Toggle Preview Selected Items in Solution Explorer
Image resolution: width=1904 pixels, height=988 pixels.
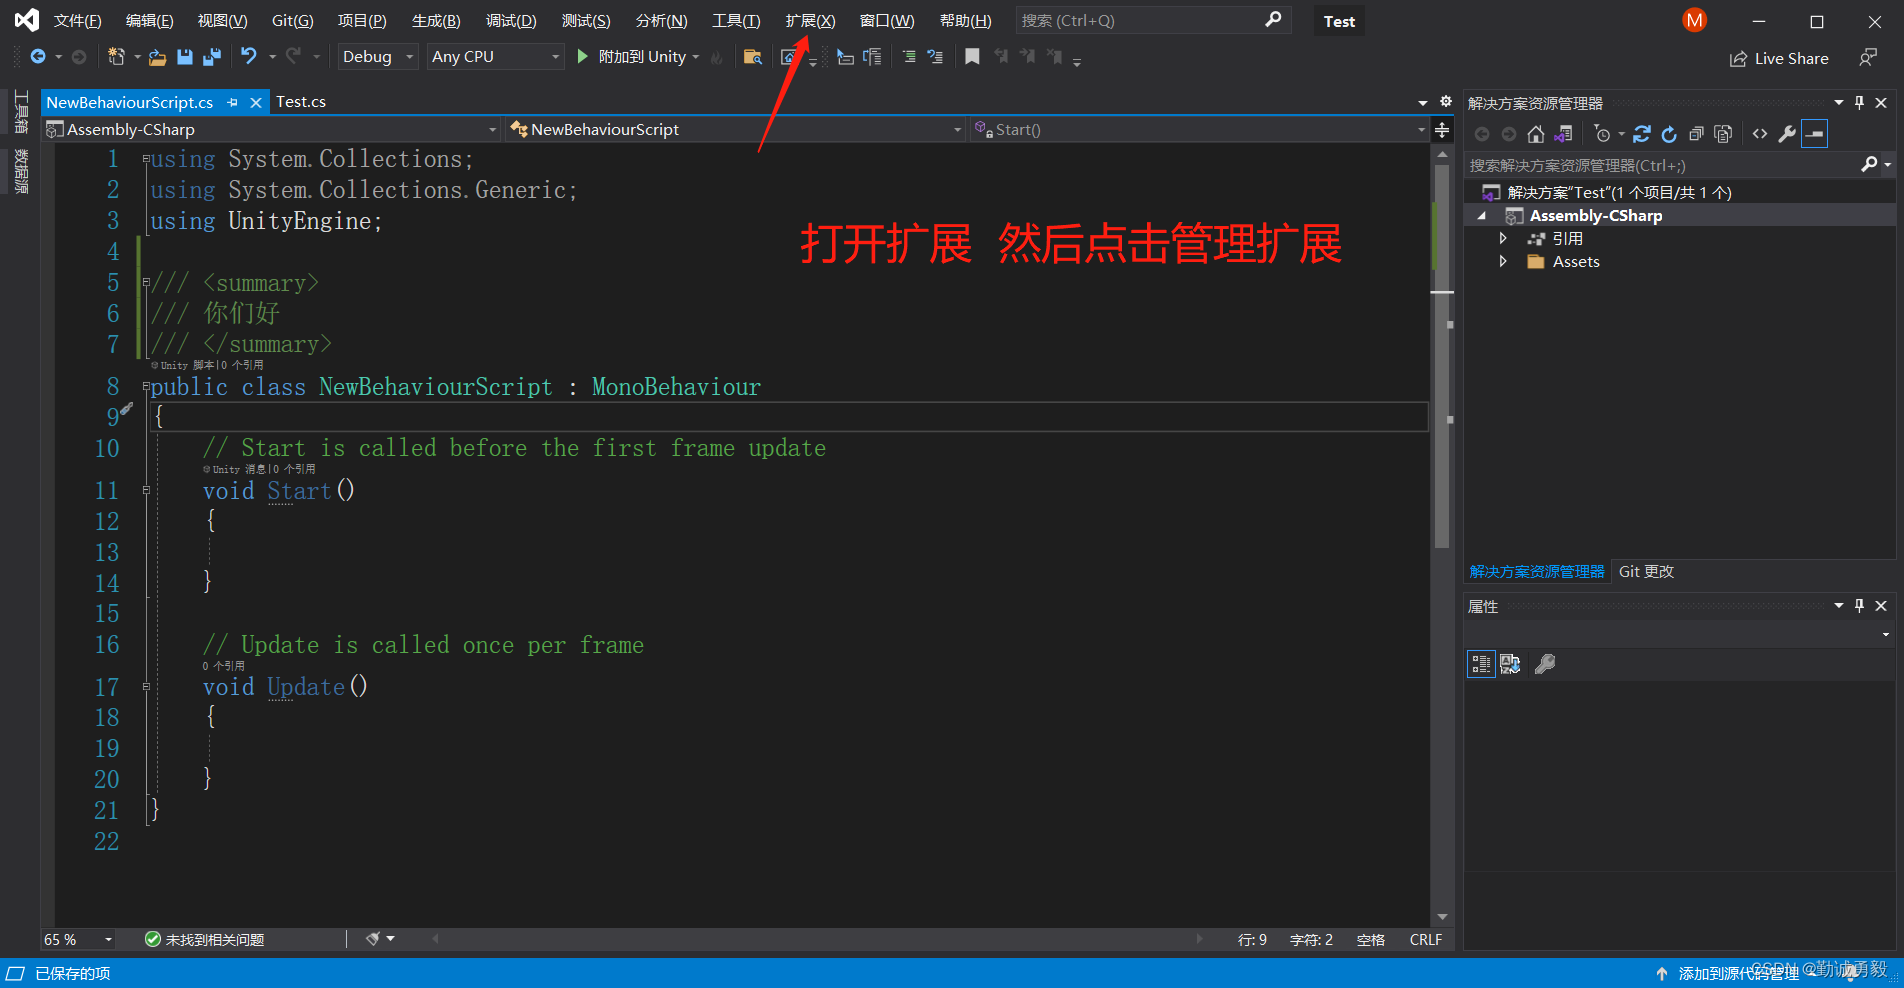(x=1814, y=134)
